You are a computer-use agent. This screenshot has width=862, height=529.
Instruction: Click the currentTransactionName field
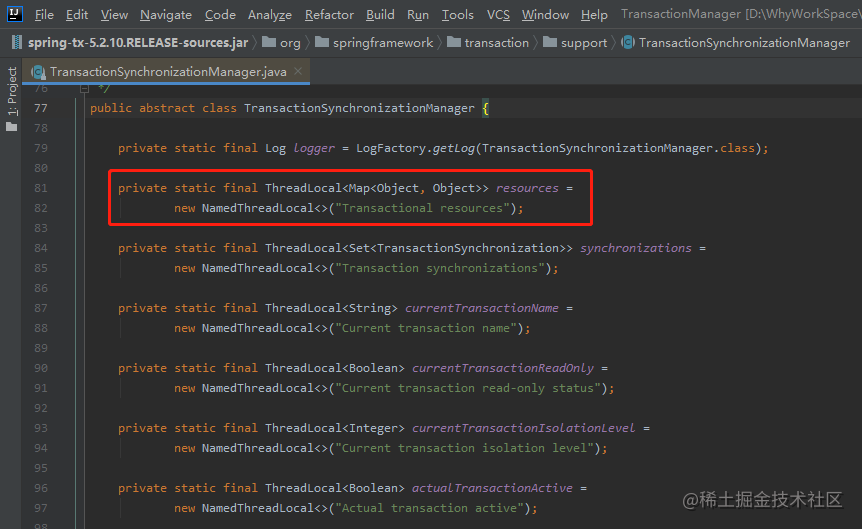pyautogui.click(x=482, y=308)
